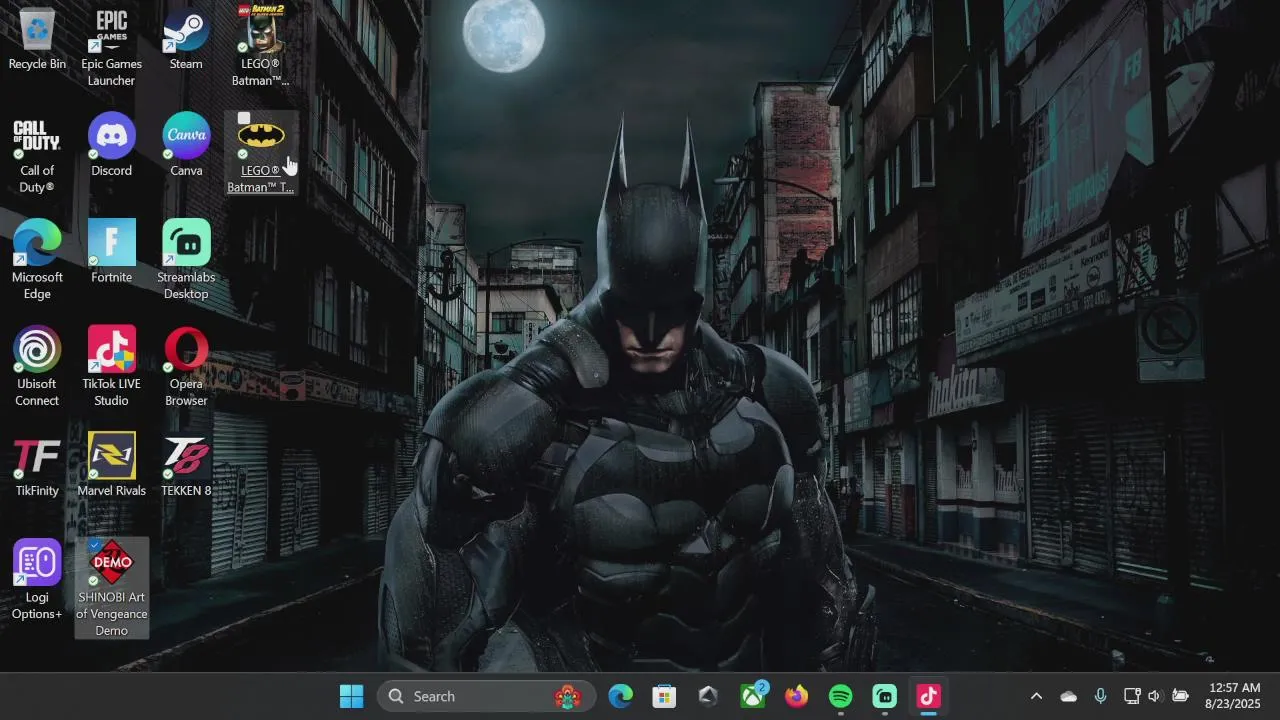
Task: Select the Discord desktop icon
Action: coord(111,146)
